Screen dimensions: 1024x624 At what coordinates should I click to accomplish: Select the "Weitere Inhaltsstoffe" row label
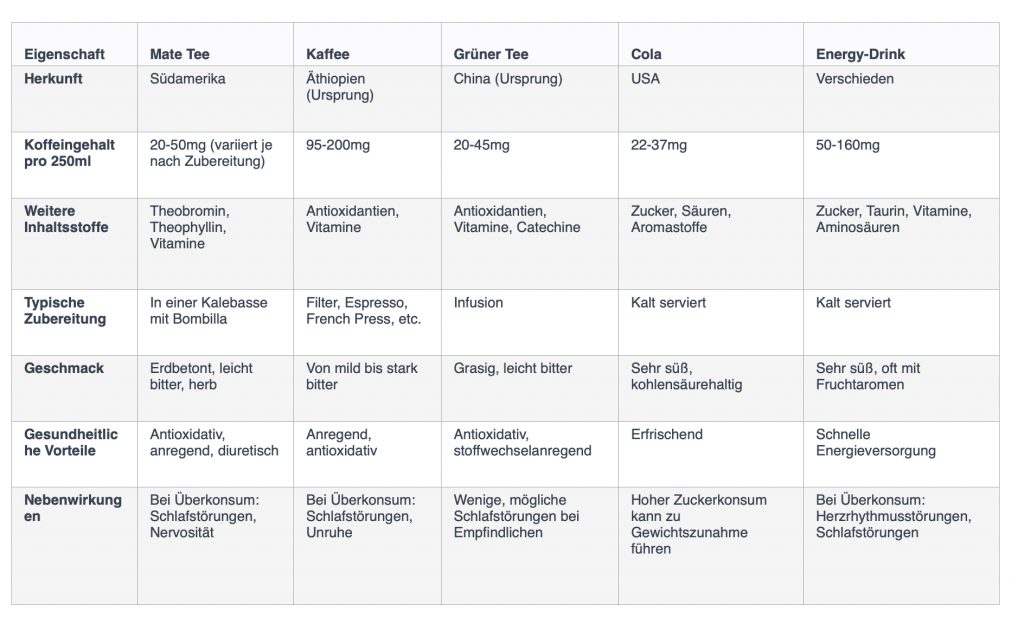point(66,219)
